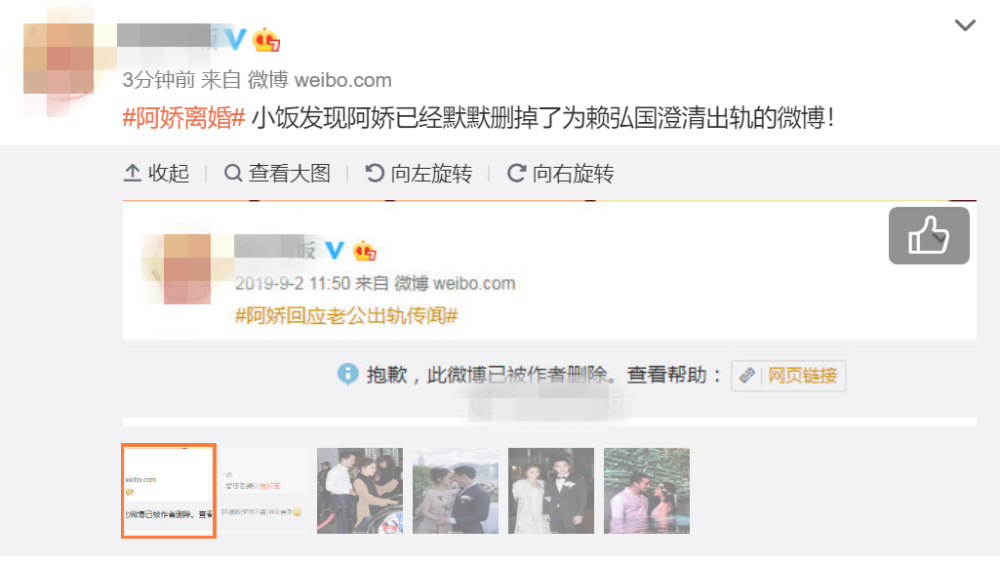This screenshot has height=564, width=1000.
Task: Open the #阿娇离婚# hashtag topic
Action: (x=184, y=118)
